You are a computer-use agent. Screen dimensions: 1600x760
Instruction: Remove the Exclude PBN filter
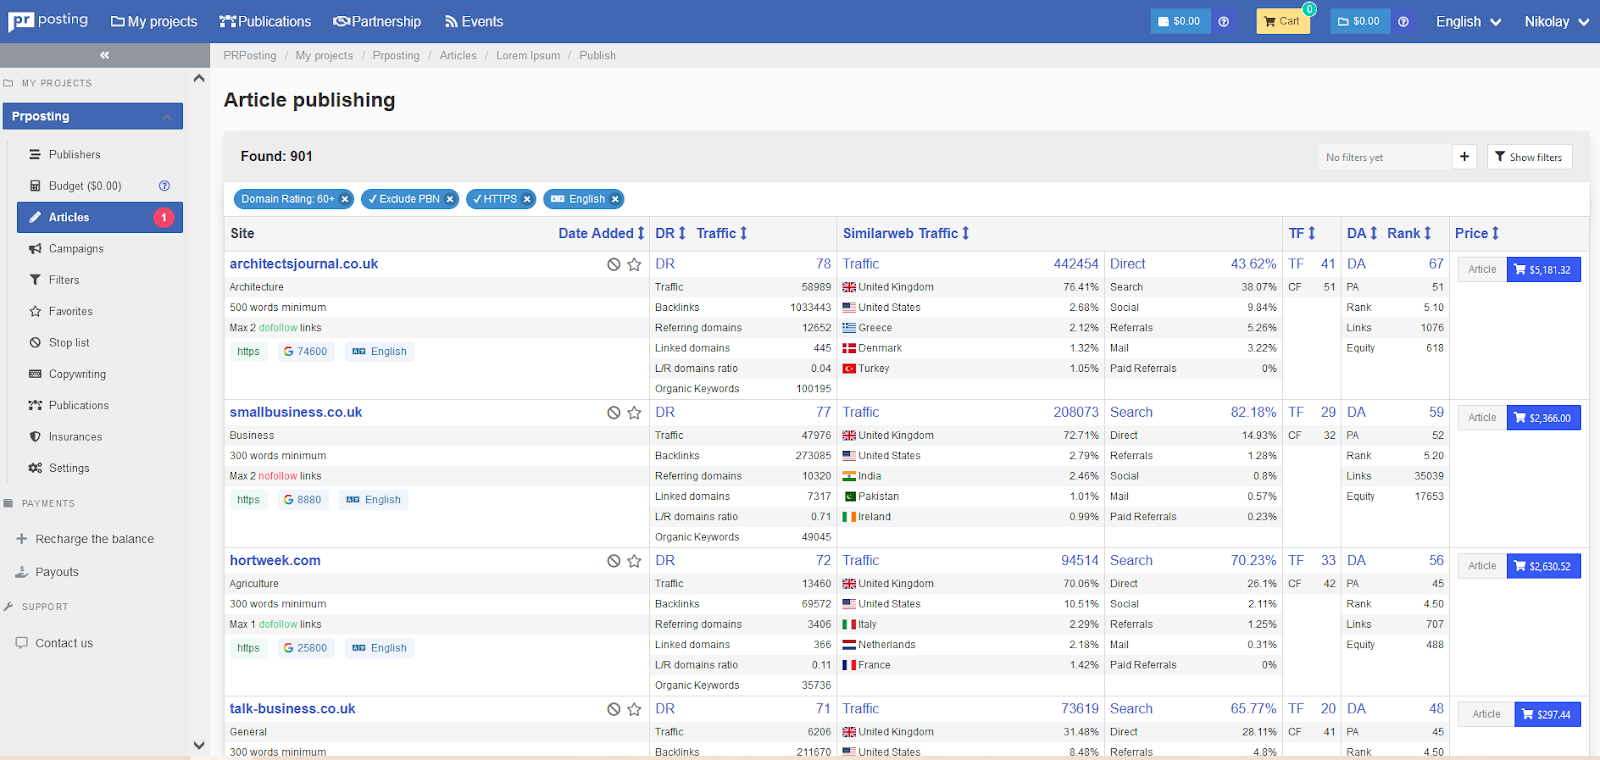(450, 199)
